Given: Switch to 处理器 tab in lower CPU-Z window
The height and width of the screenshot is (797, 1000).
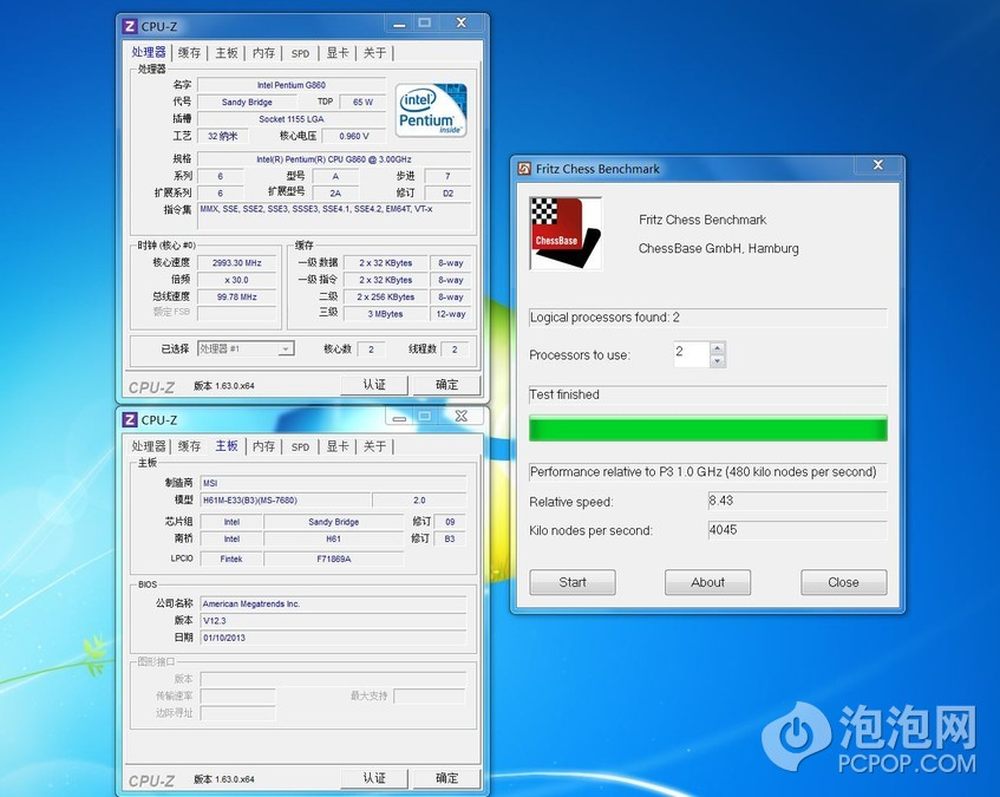Looking at the screenshot, I should tap(149, 446).
